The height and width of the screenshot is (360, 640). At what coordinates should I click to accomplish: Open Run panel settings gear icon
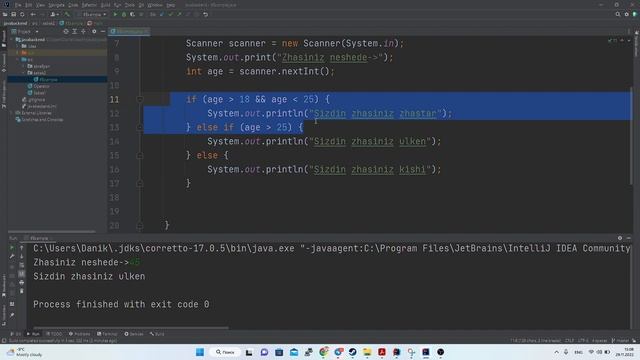coord(620,238)
